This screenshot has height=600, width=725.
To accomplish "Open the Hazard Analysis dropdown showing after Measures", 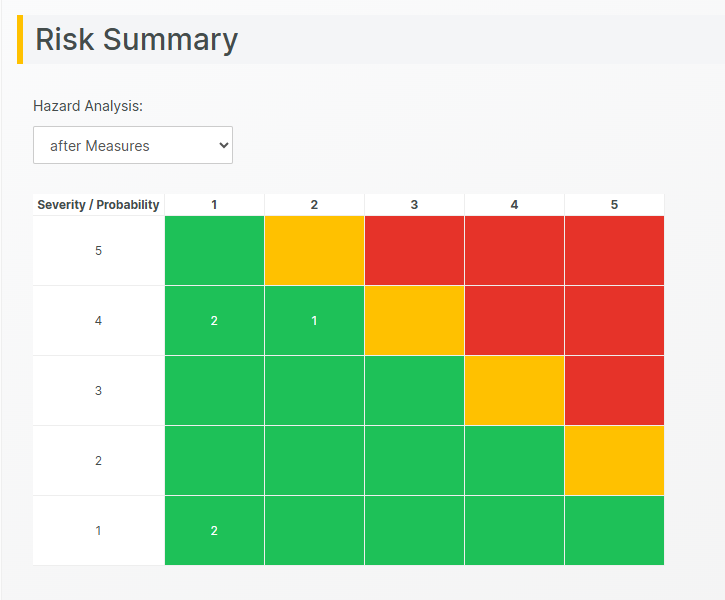I will coord(133,145).
